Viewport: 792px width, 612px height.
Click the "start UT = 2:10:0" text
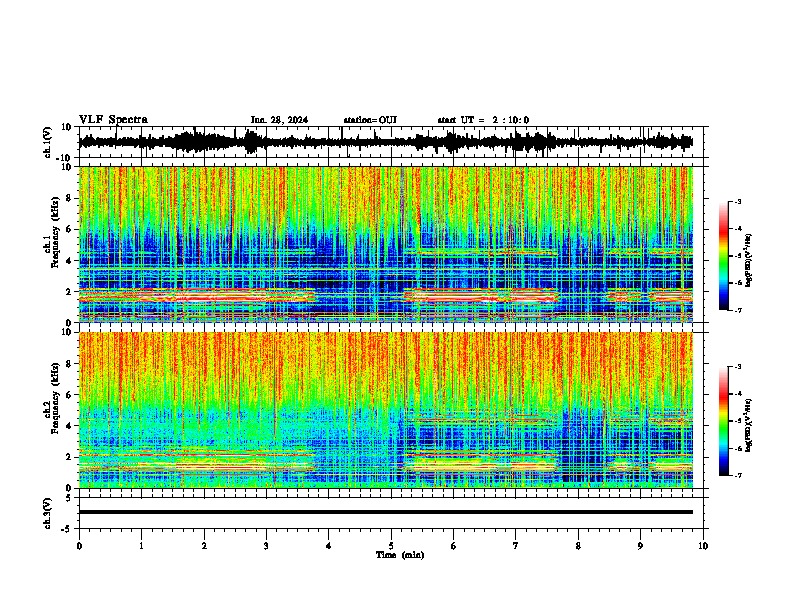[483, 120]
